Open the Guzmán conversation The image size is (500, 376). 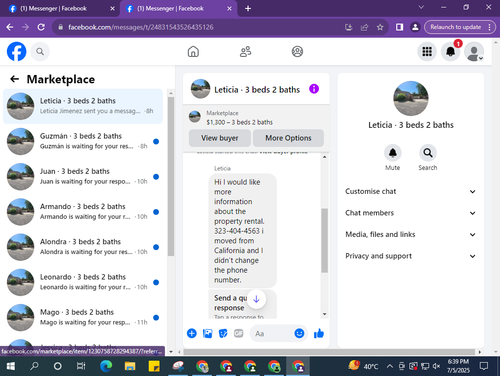[83, 141]
